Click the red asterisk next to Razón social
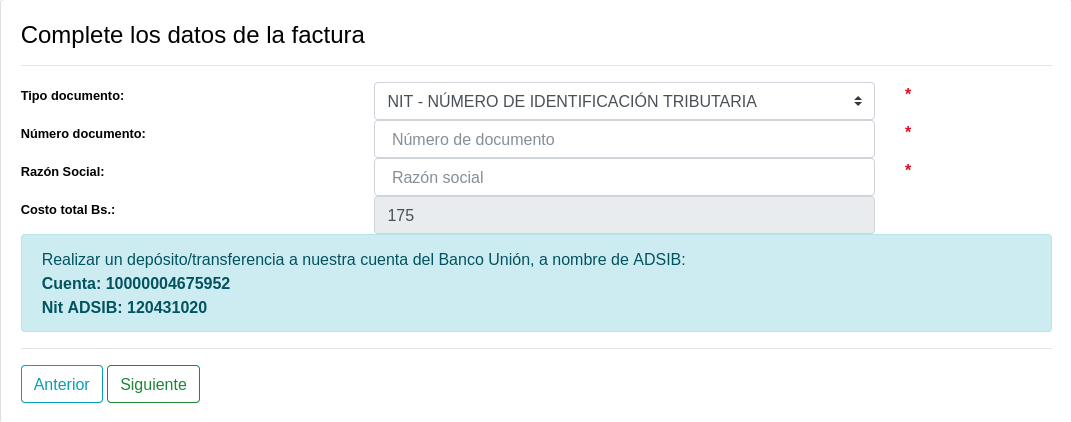 (x=908, y=170)
